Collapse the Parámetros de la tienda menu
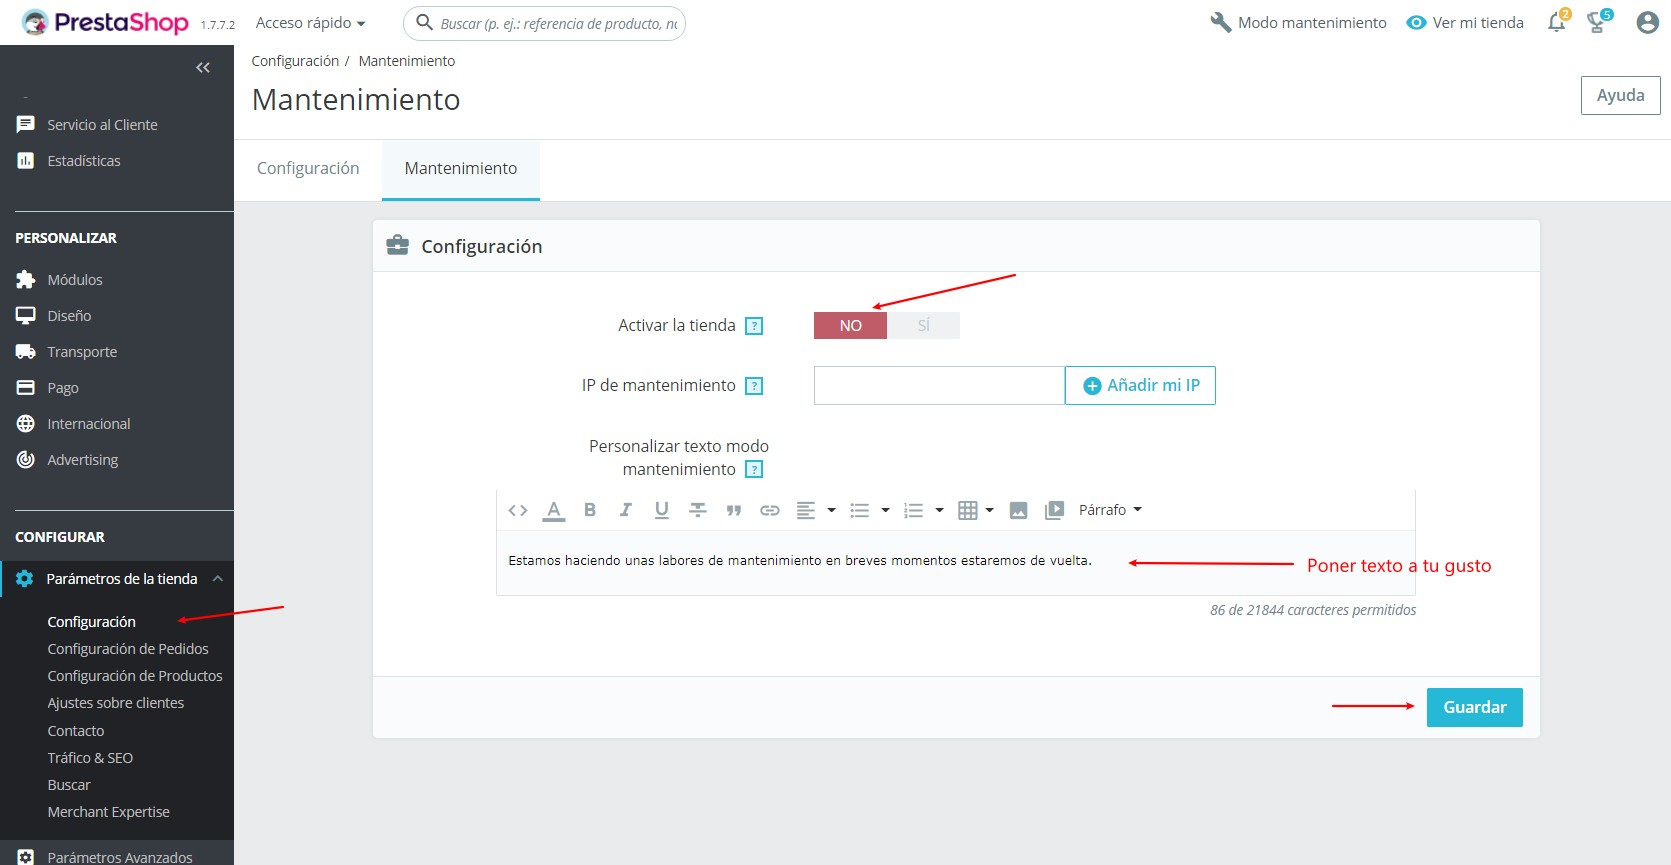 click(217, 579)
